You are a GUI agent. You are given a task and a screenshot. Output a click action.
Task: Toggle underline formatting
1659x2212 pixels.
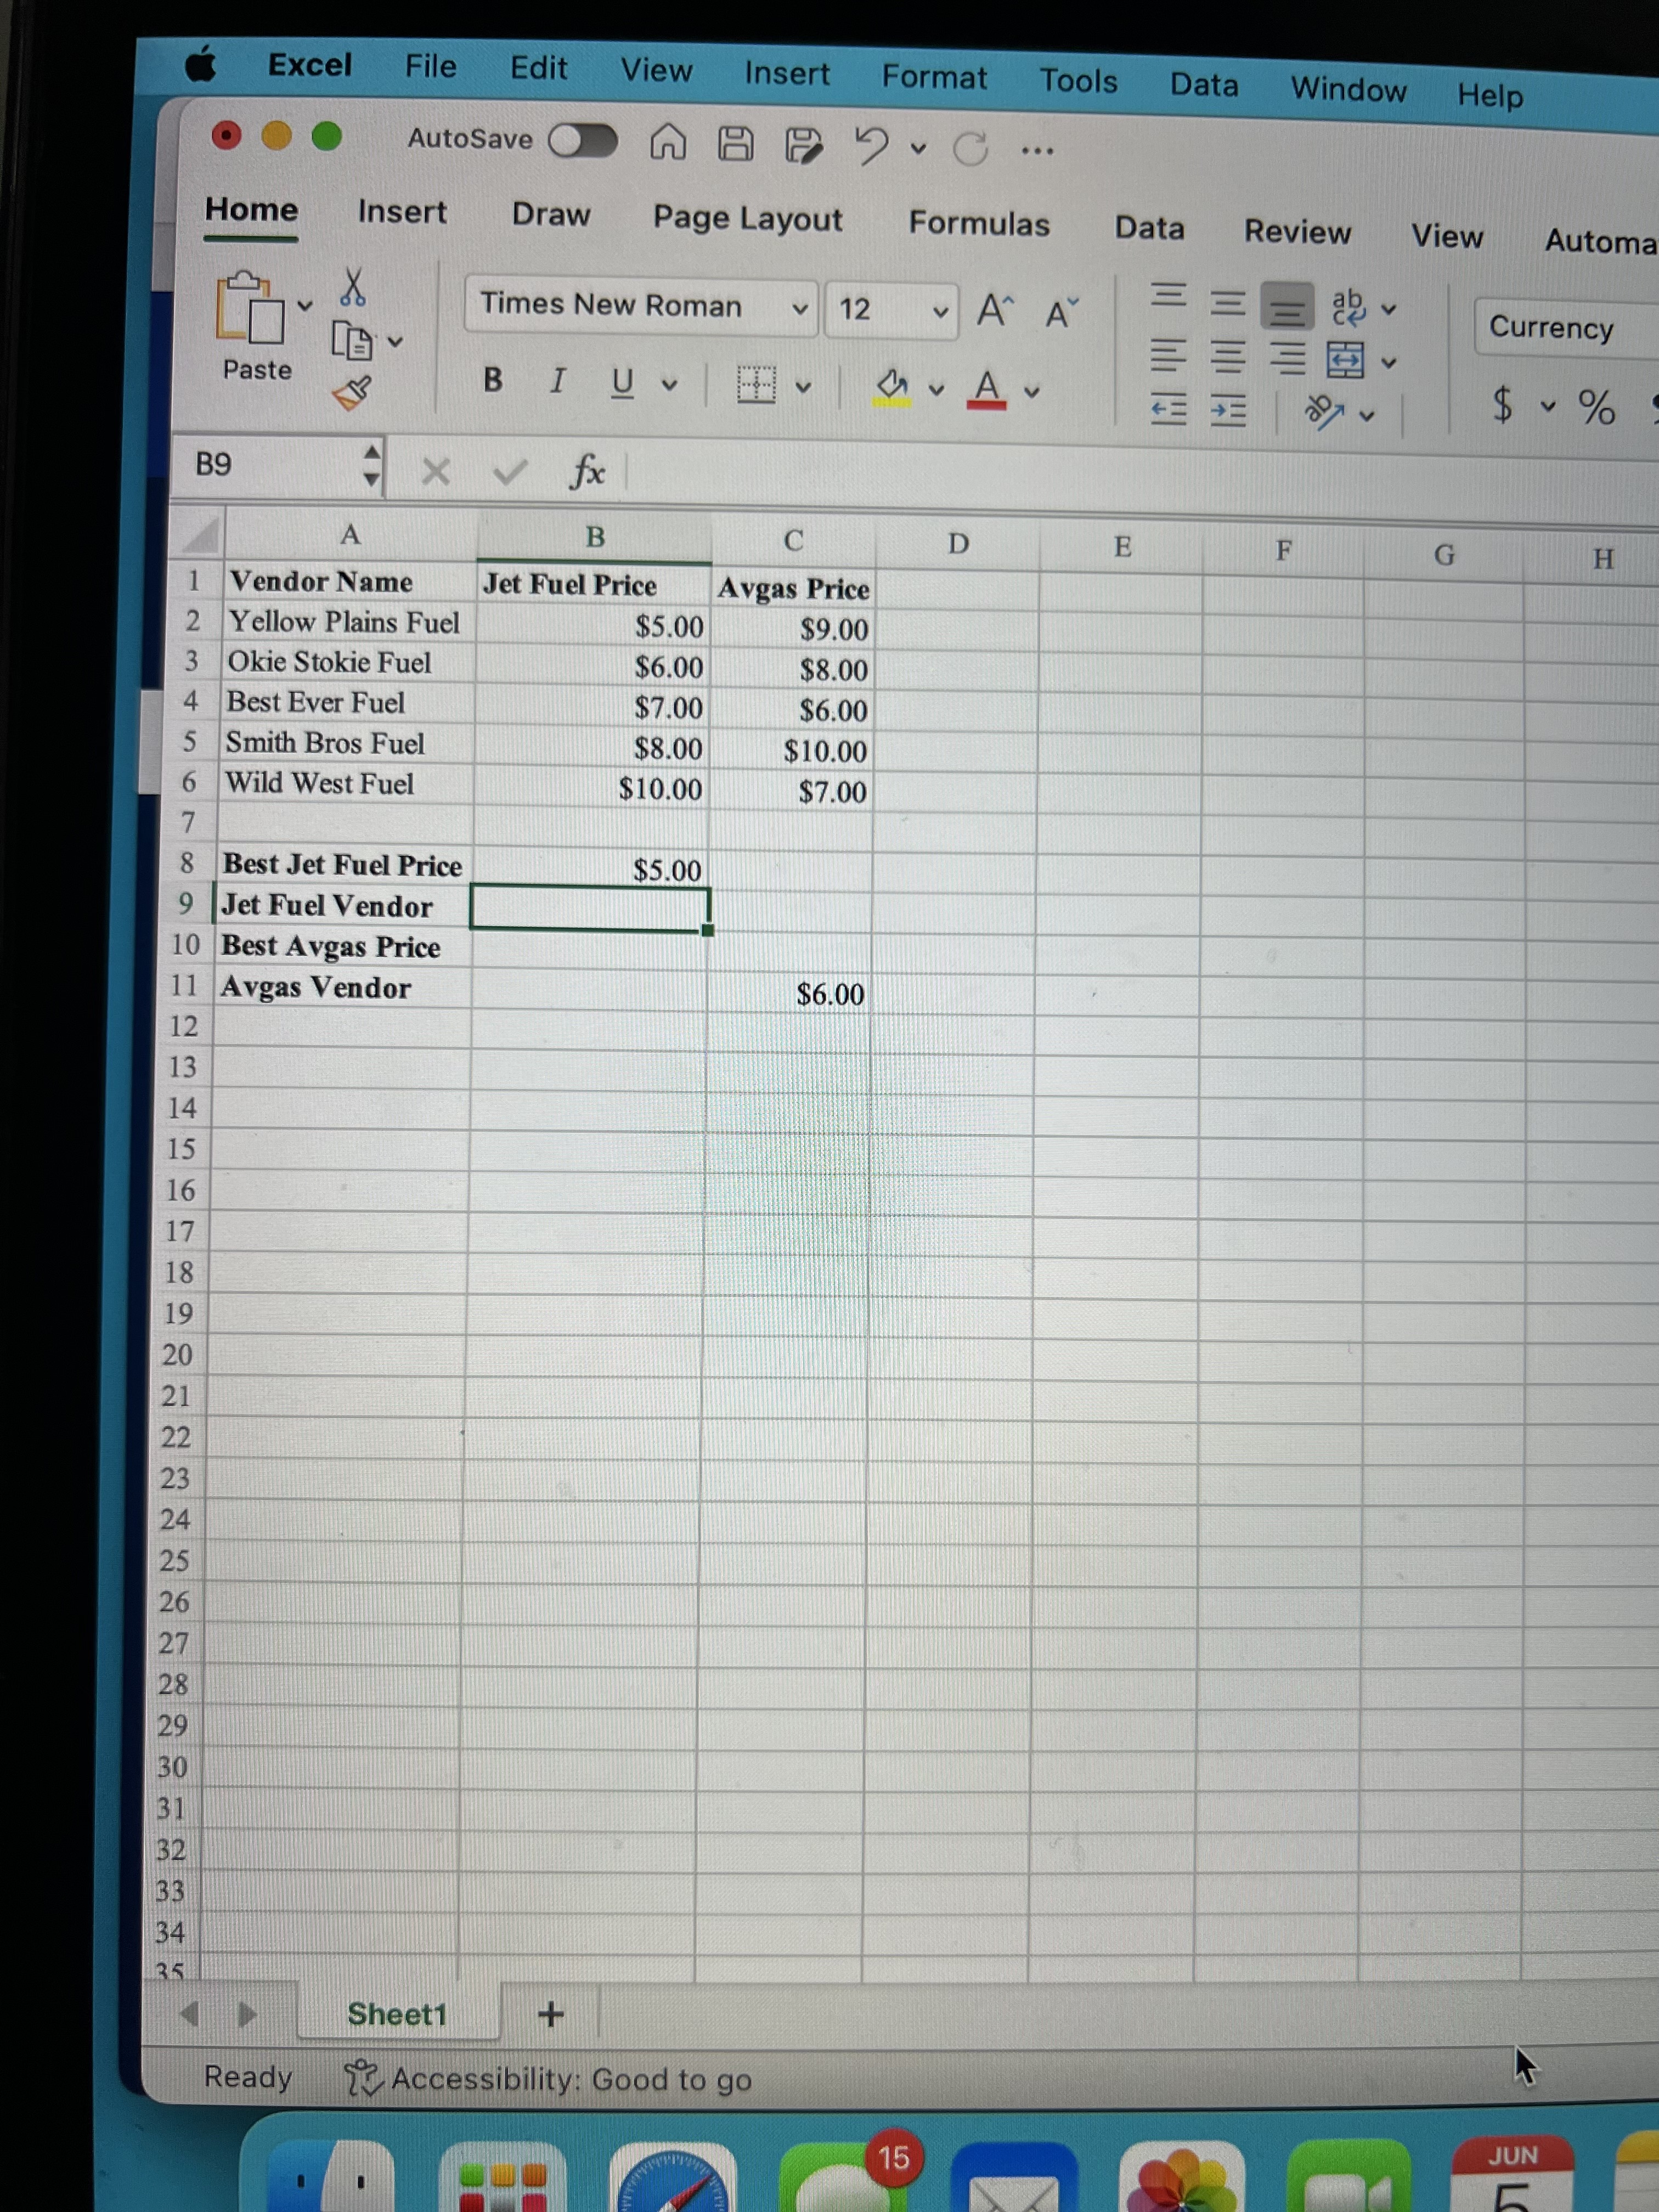[x=622, y=382]
